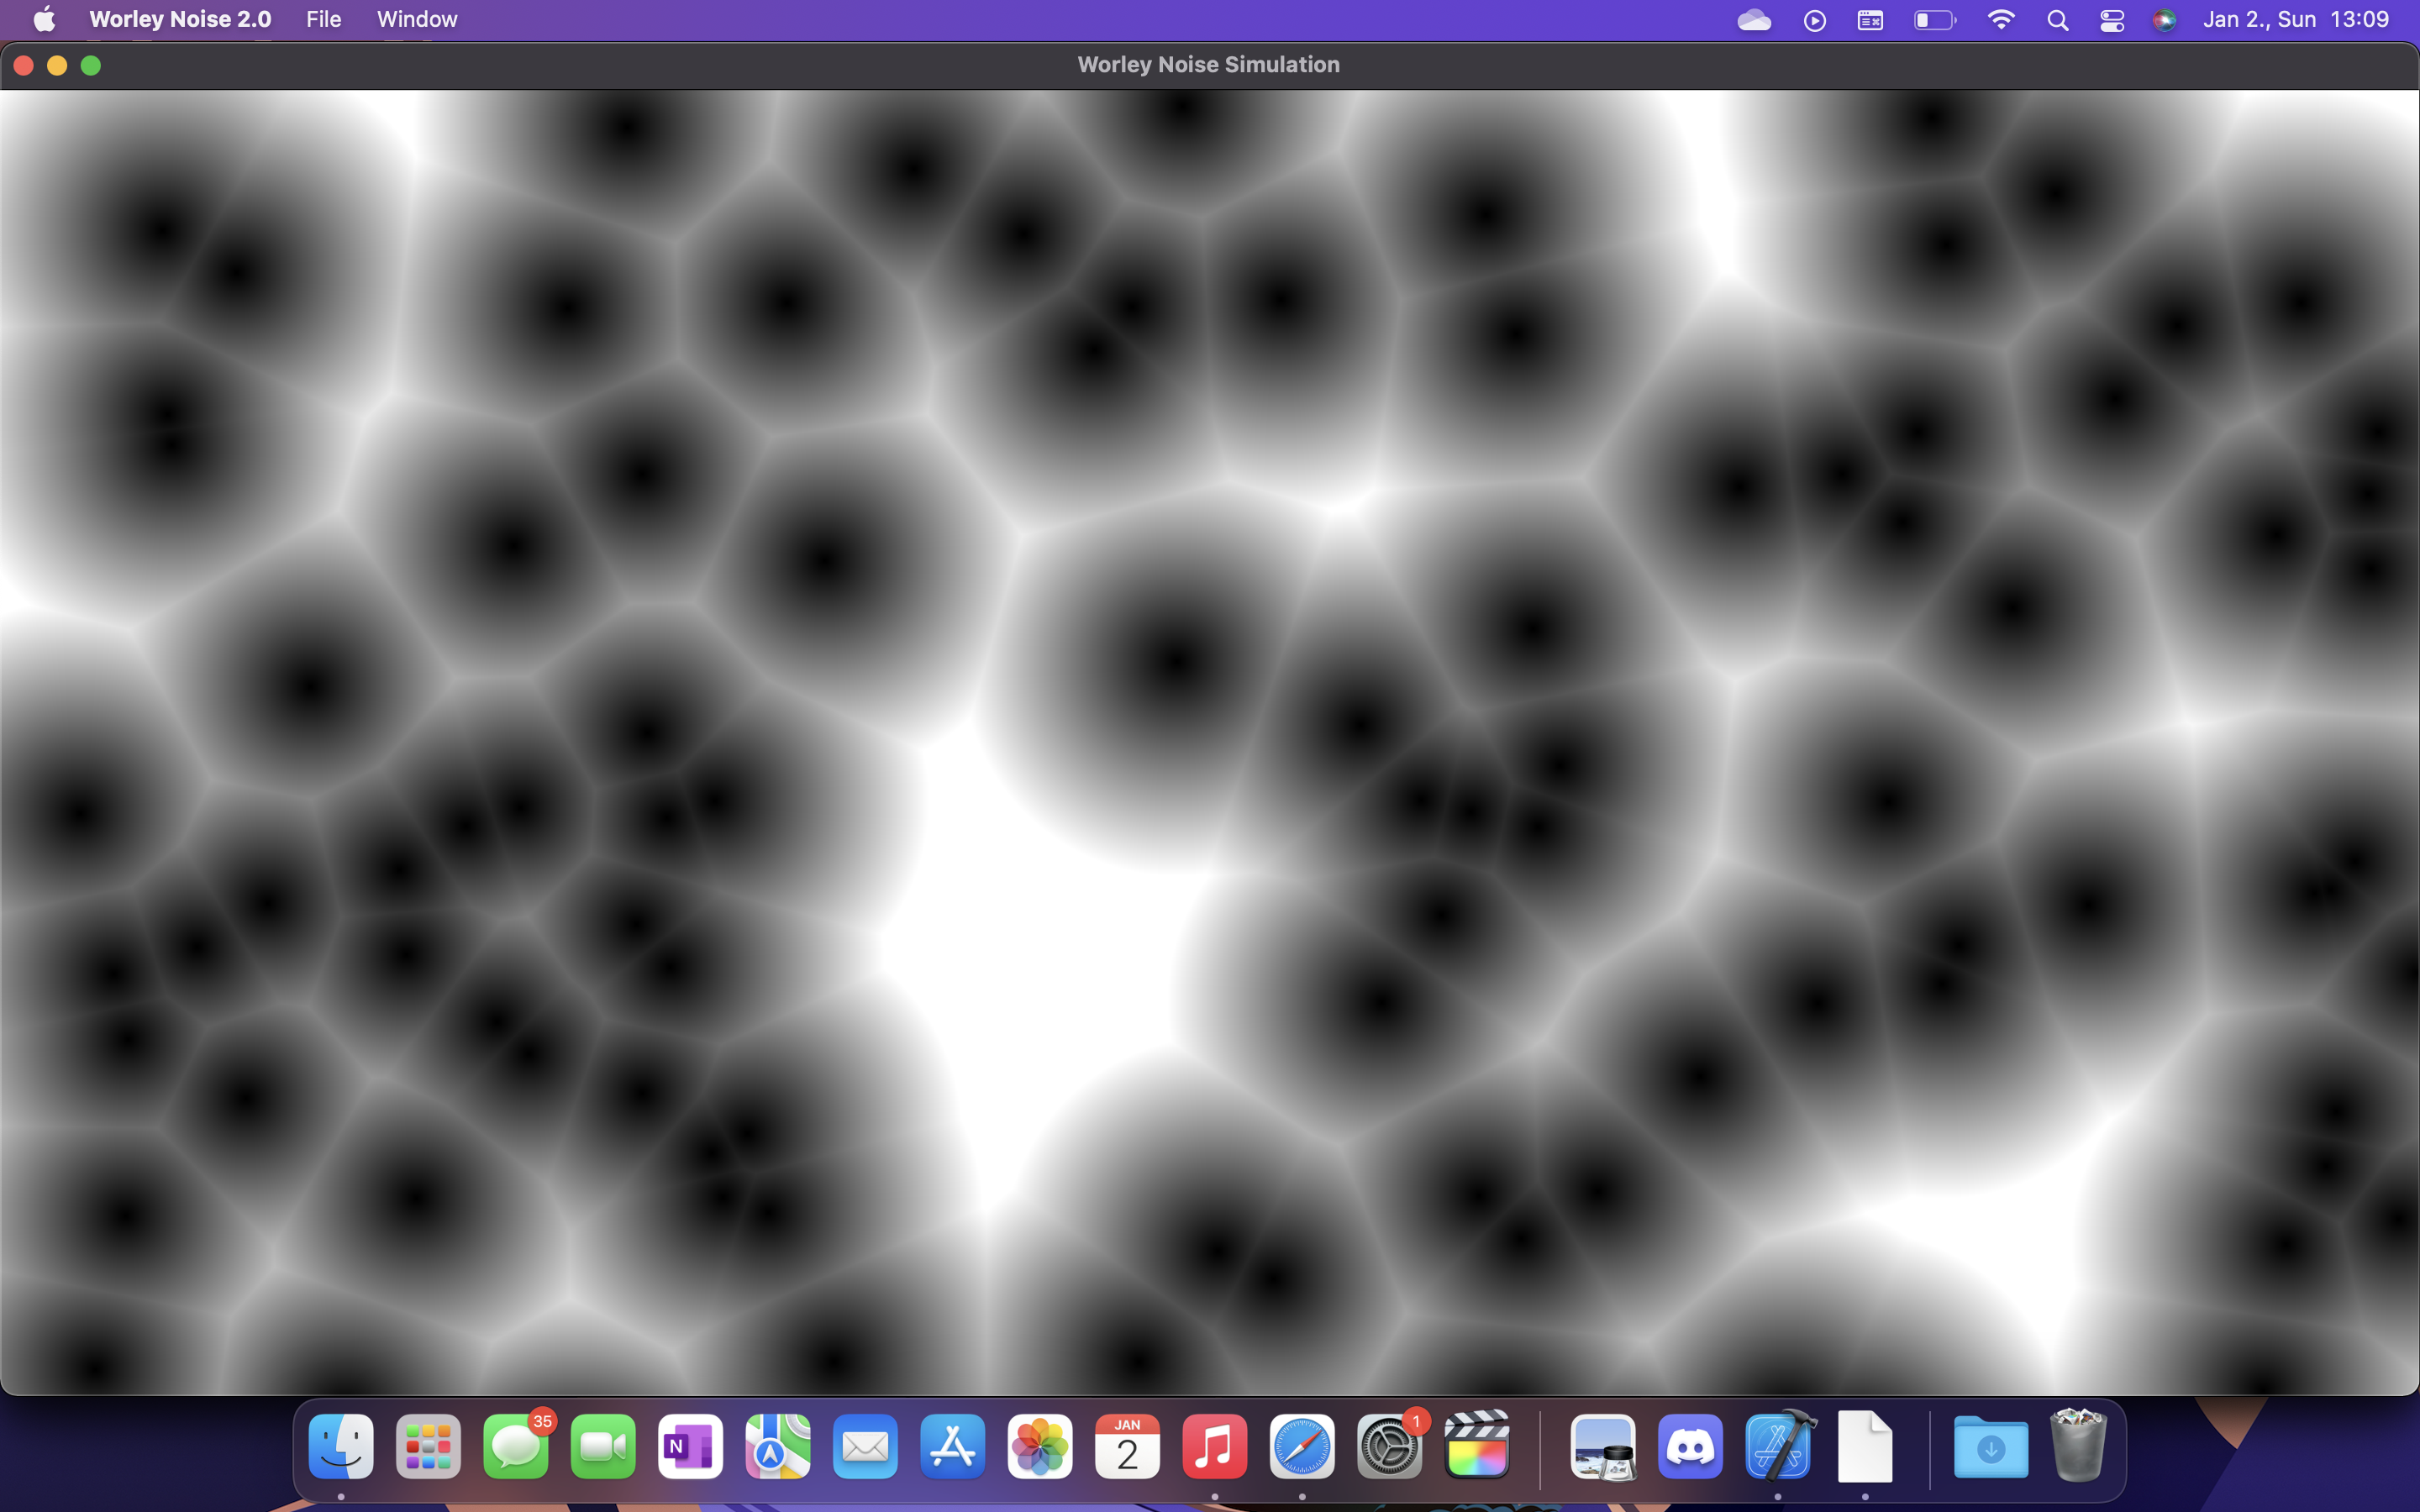The width and height of the screenshot is (2420, 1512).
Task: Open the File menu
Action: coord(323,19)
